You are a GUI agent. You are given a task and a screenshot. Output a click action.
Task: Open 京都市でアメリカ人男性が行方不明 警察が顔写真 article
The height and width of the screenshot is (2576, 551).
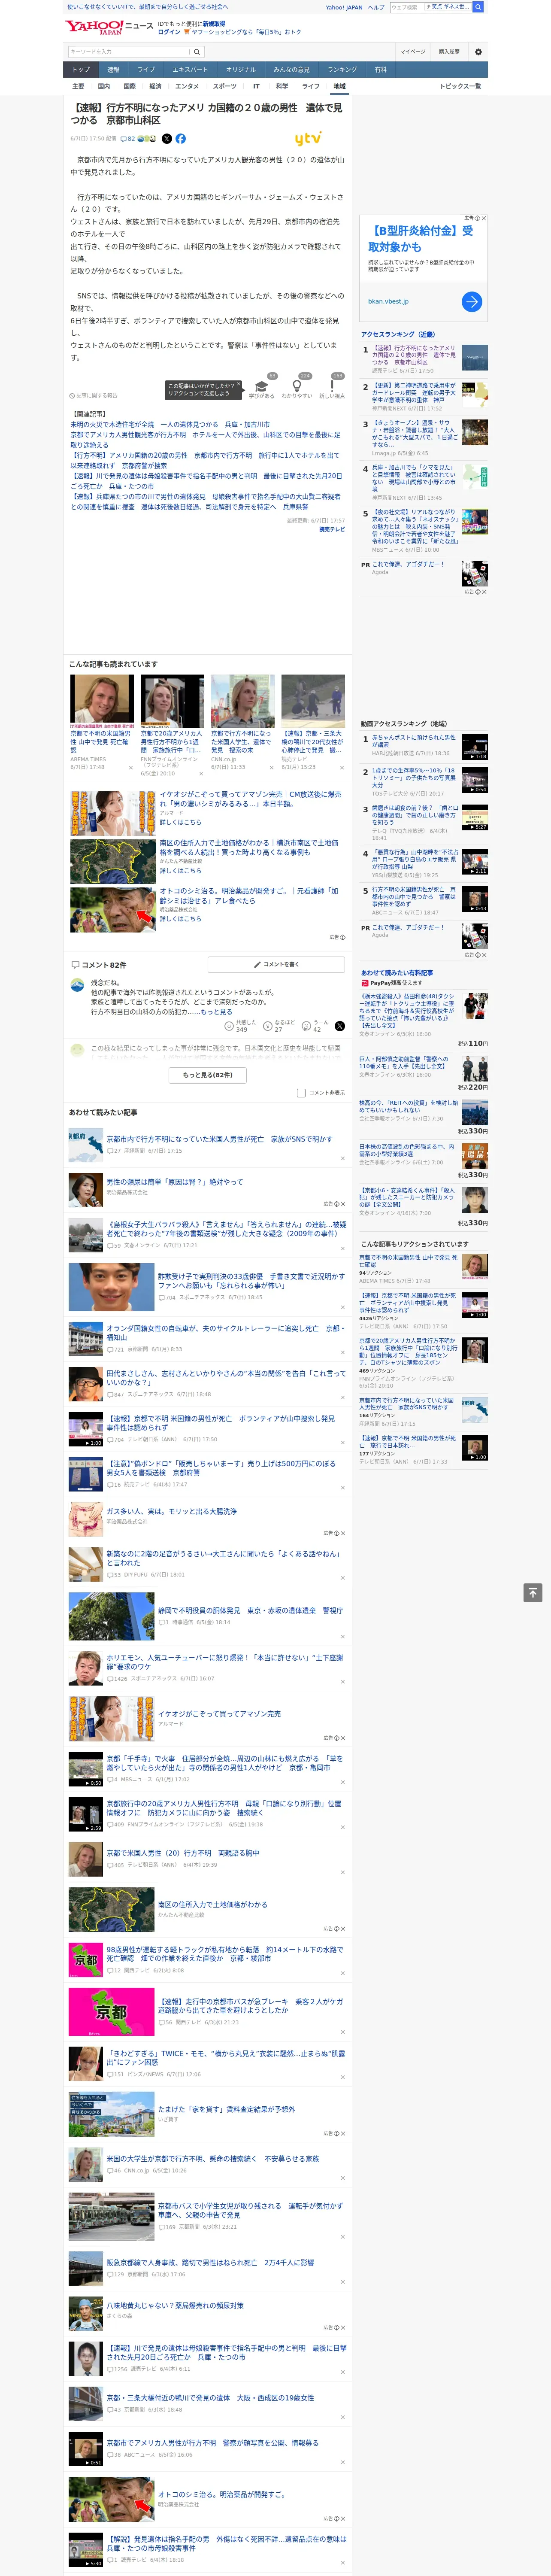pyautogui.click(x=212, y=2443)
